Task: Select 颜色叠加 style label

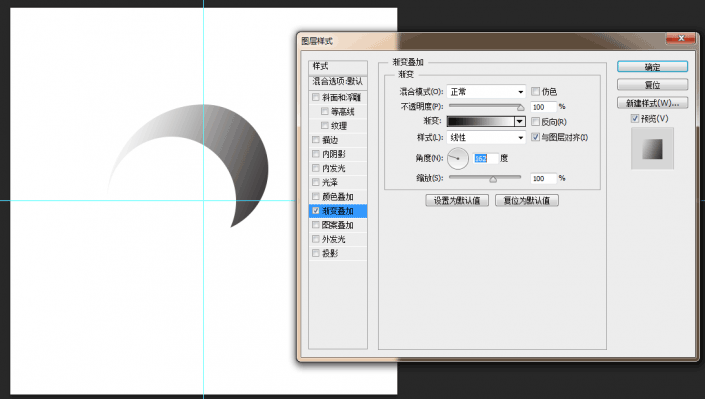Action: click(x=338, y=197)
